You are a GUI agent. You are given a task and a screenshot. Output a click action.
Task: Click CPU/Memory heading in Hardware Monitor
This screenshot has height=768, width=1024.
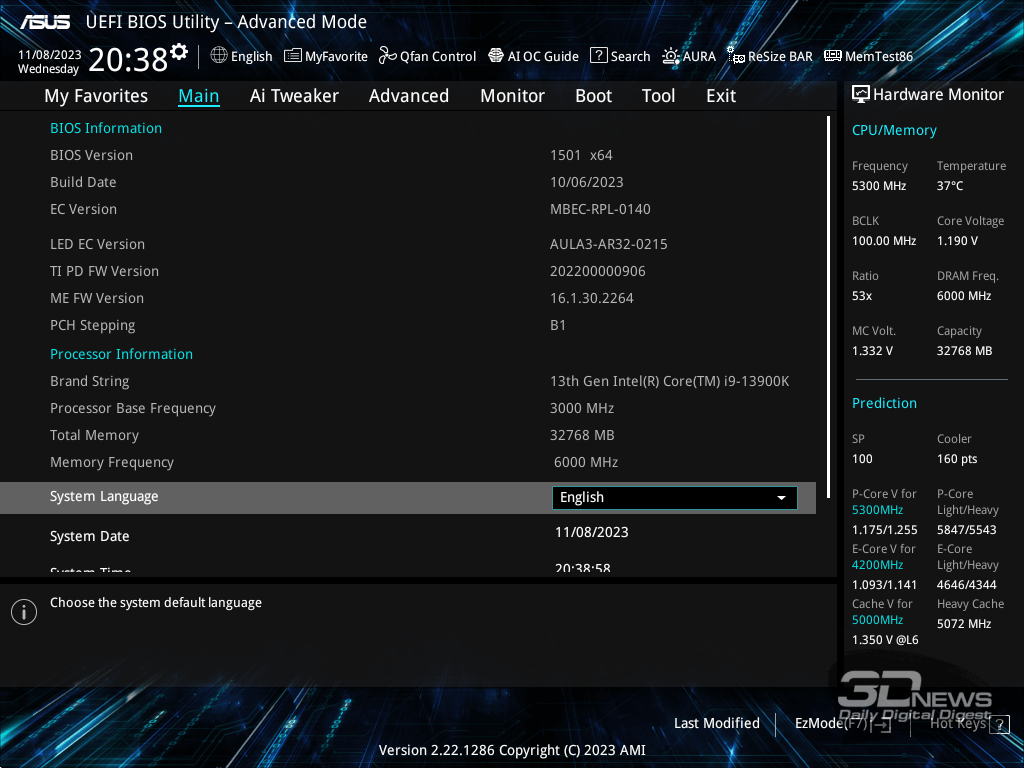(x=894, y=131)
